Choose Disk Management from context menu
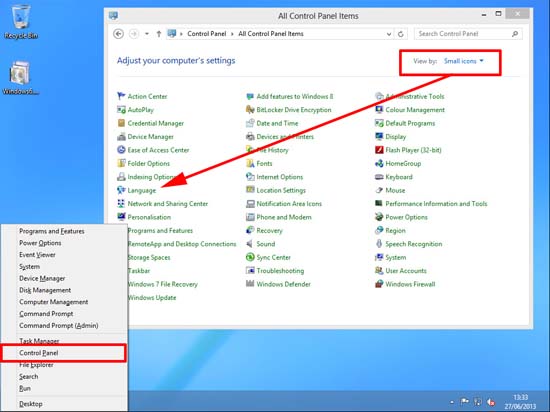 pyautogui.click(x=45, y=290)
